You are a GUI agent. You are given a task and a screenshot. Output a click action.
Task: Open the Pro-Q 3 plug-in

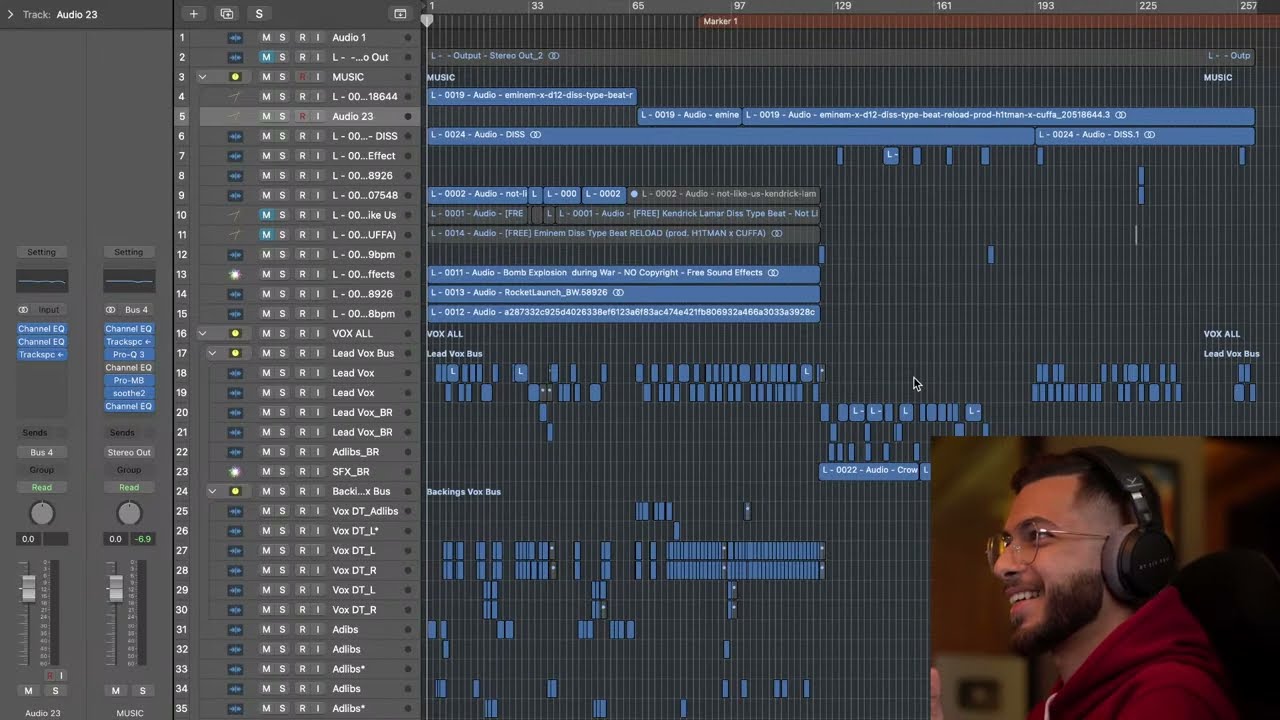[129, 354]
